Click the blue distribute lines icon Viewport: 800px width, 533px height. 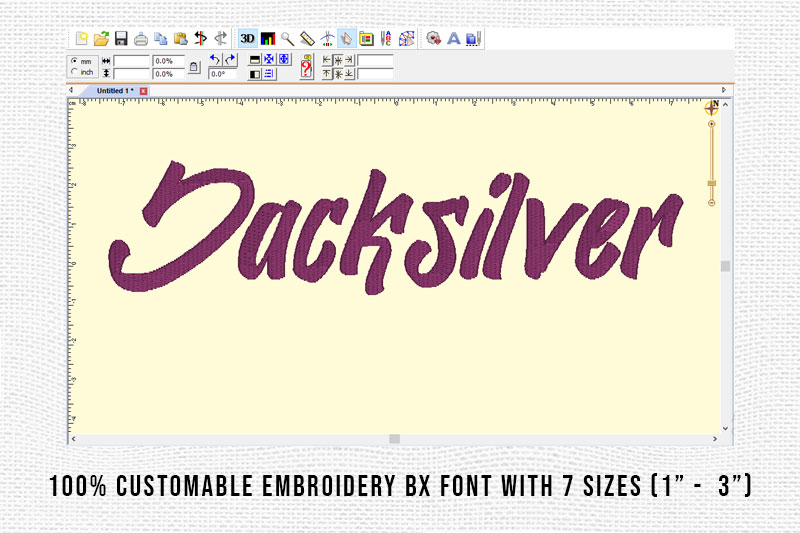coord(269,74)
